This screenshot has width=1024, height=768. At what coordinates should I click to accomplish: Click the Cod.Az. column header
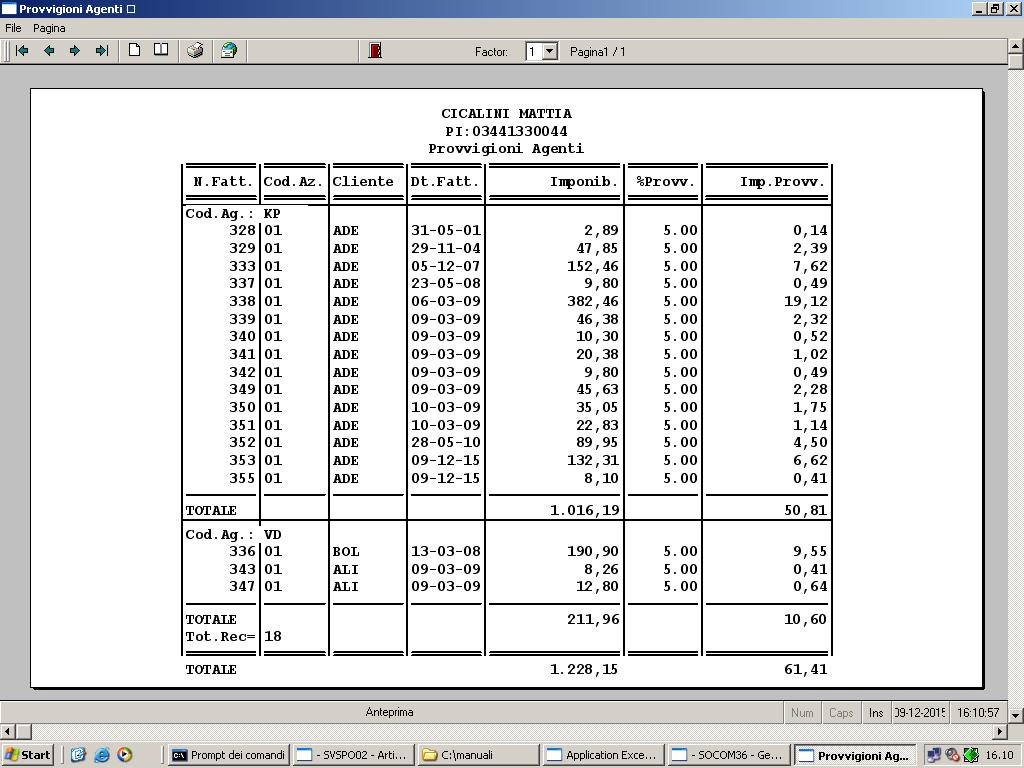click(x=293, y=182)
